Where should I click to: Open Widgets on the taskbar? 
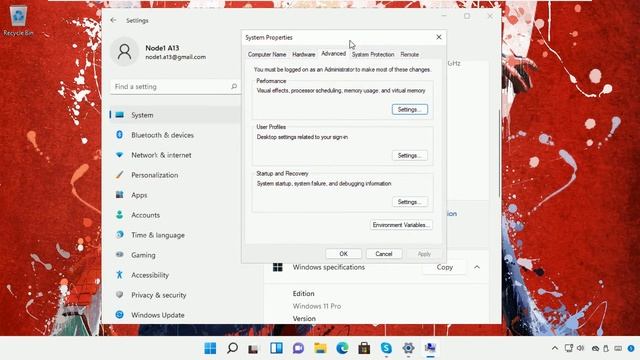click(276, 348)
